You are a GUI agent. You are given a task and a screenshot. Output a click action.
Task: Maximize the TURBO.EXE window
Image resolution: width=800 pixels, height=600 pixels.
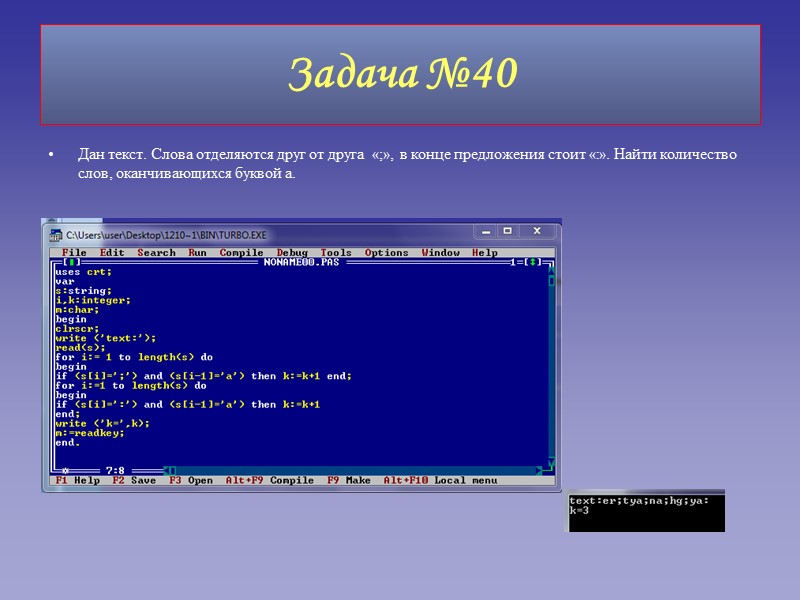[x=508, y=231]
